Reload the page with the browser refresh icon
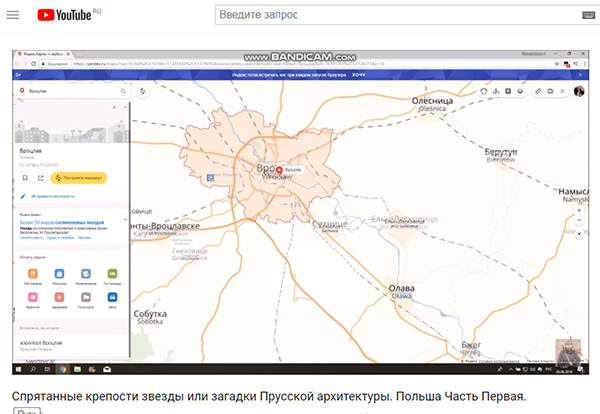This screenshot has width=600, height=414. tap(33, 64)
